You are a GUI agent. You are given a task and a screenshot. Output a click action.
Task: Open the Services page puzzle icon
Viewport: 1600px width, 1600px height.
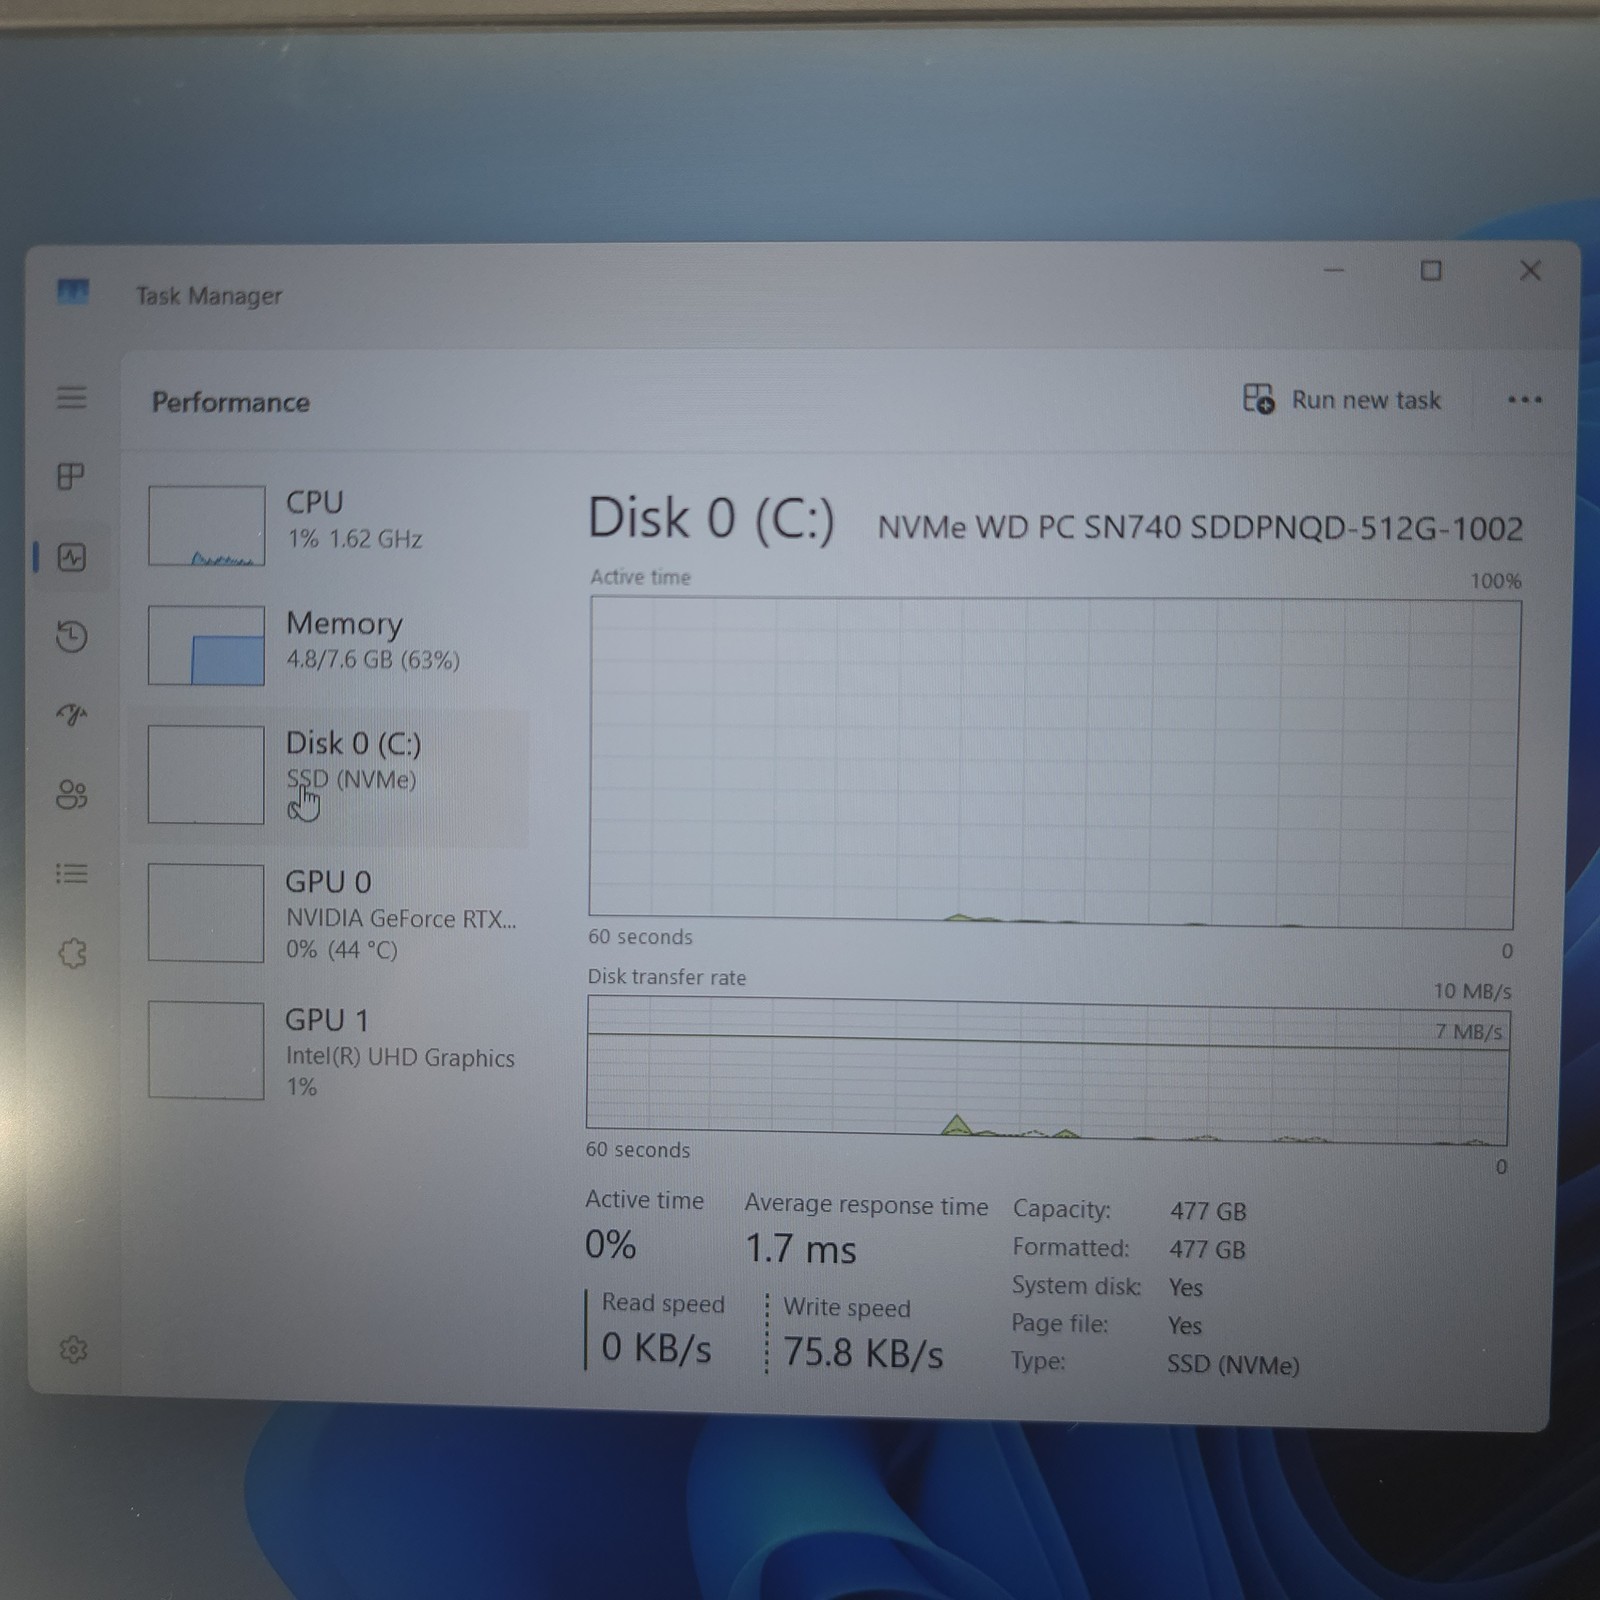coord(72,953)
